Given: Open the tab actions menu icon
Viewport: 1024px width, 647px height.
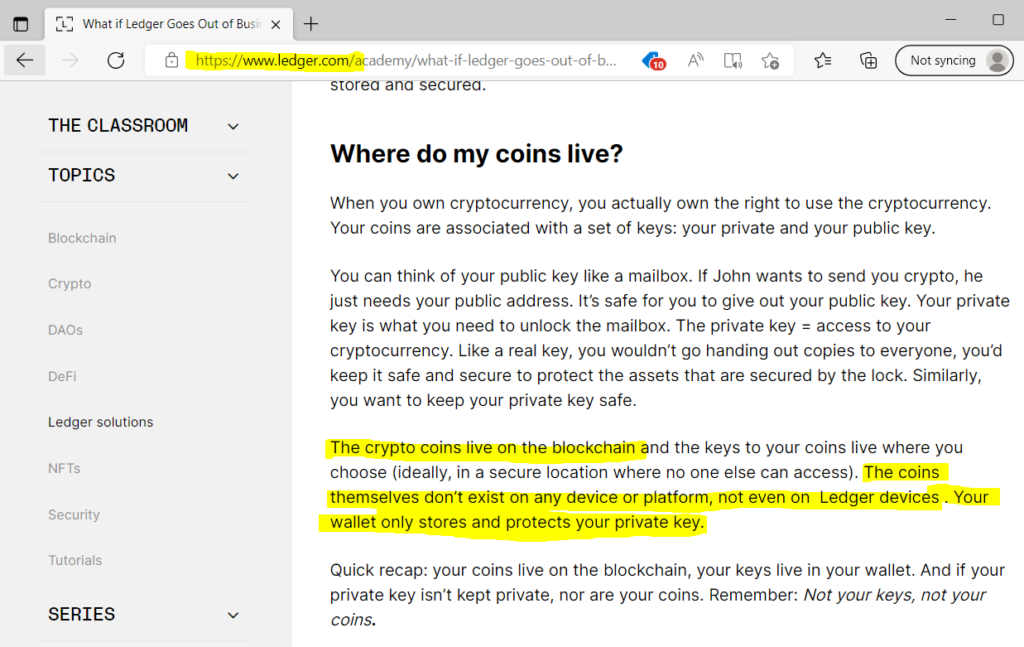Looking at the screenshot, I should click(21, 24).
